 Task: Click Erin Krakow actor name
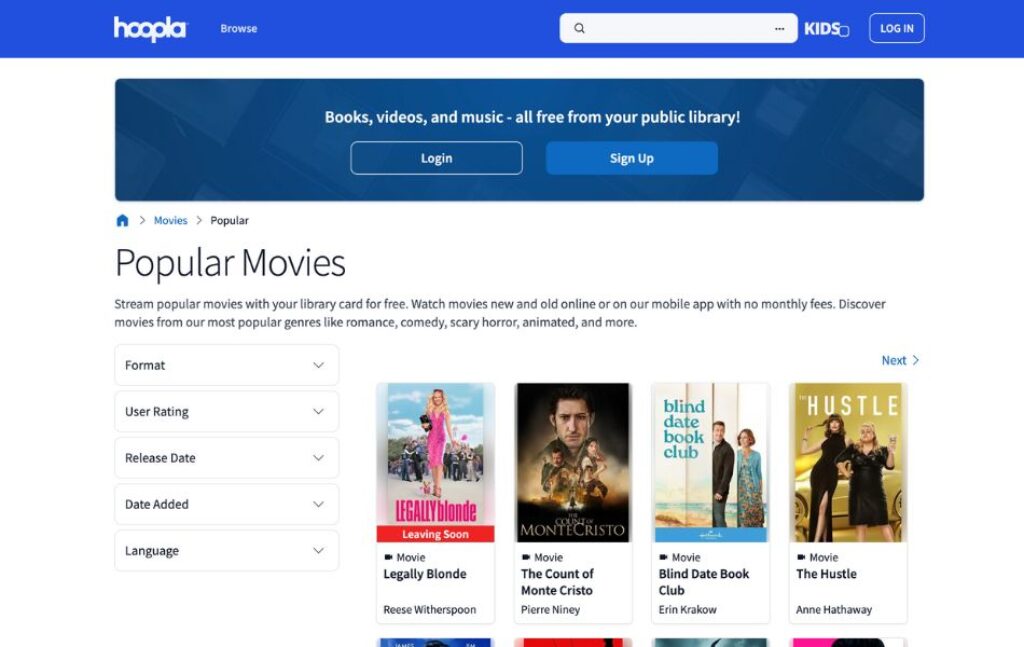pos(687,610)
